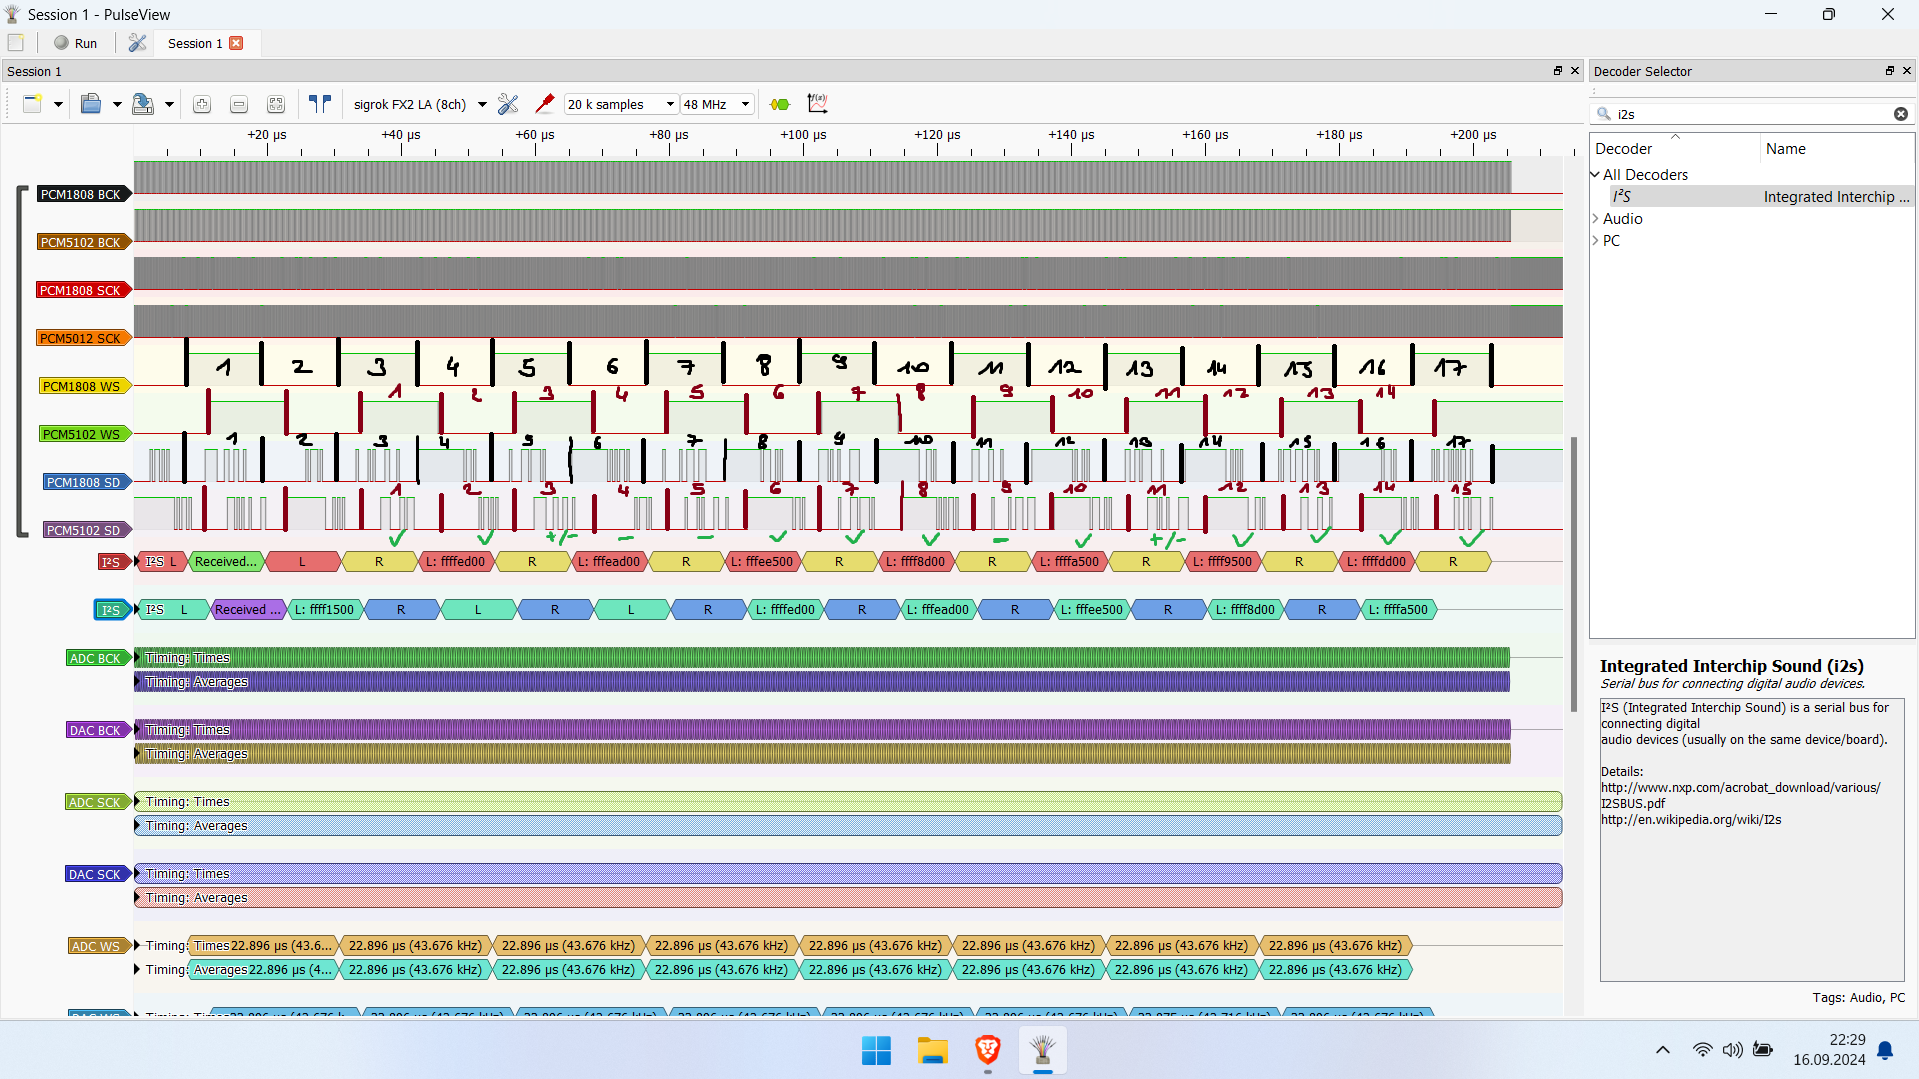The image size is (1919, 1079).
Task: Expand the PC decoder category
Action: [x=1596, y=241]
